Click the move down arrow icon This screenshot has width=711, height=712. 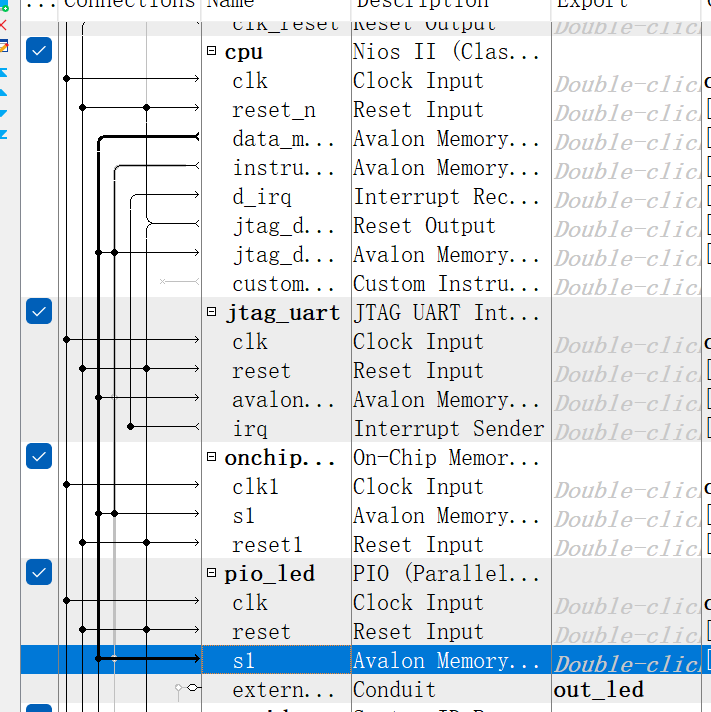coord(4,113)
